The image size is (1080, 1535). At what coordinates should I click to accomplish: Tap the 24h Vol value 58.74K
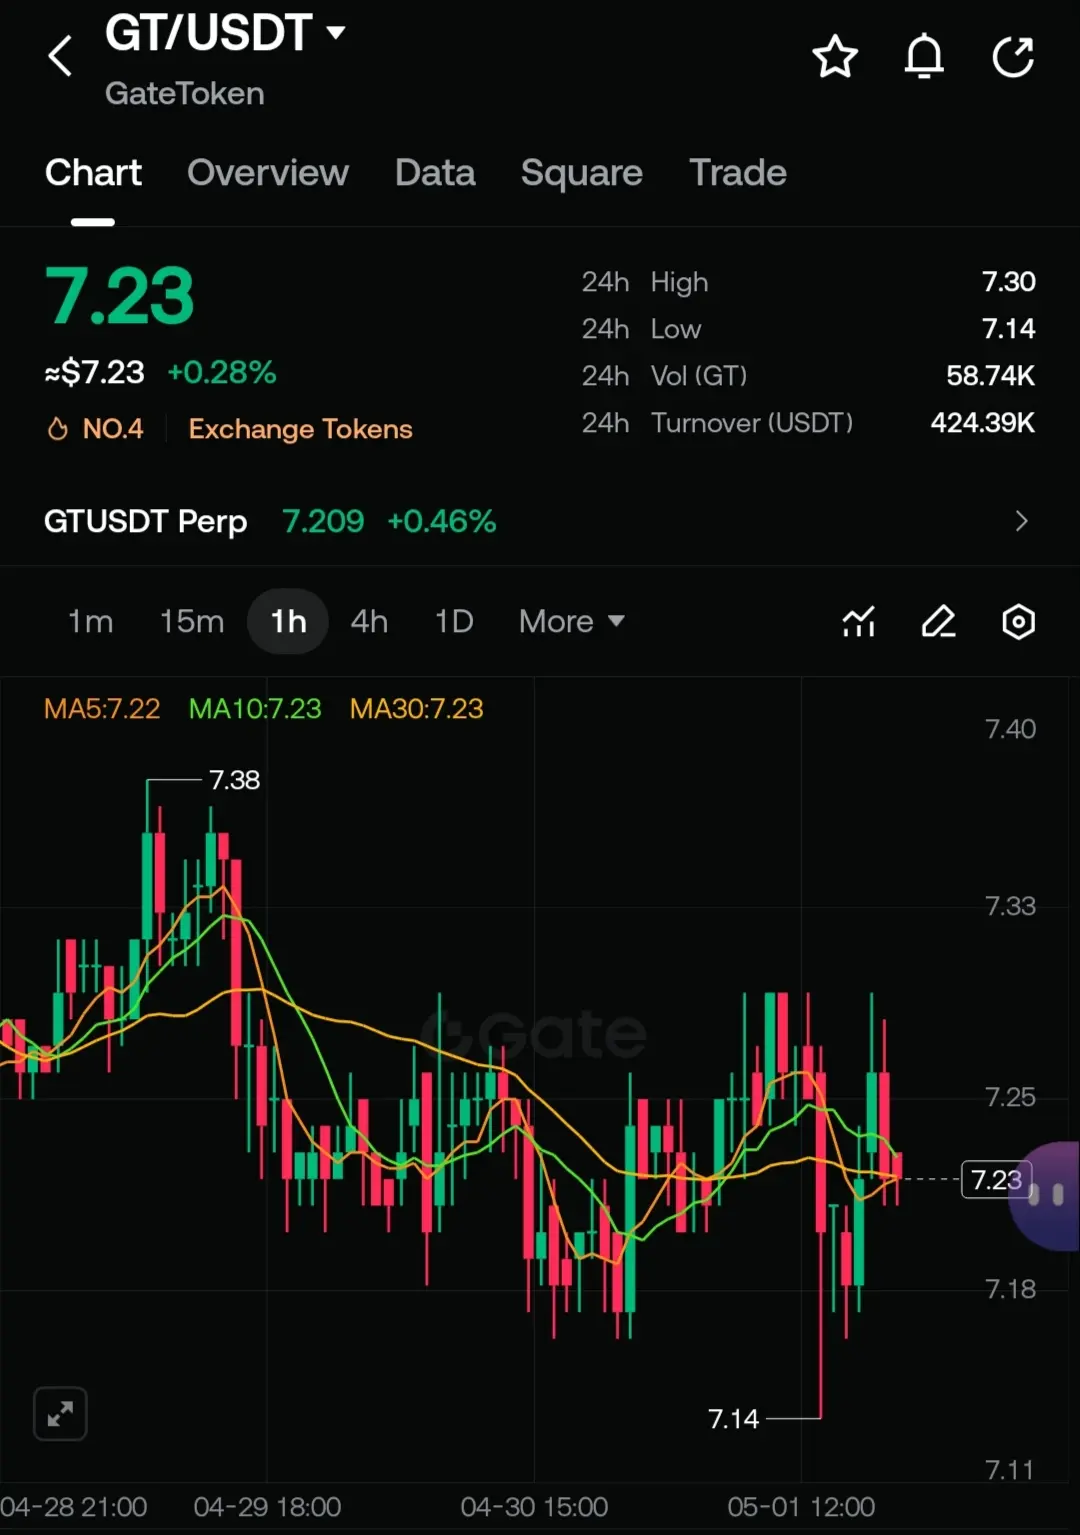click(991, 376)
